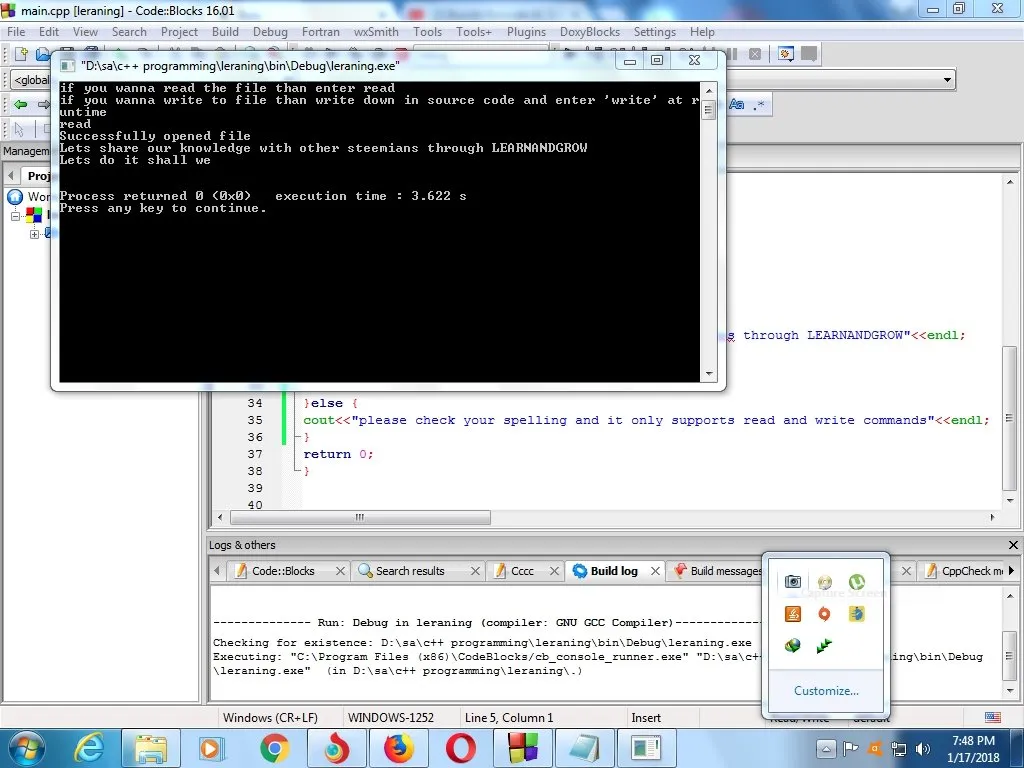
Task: Open the '<global>' scope combo box
Action: pos(31,80)
